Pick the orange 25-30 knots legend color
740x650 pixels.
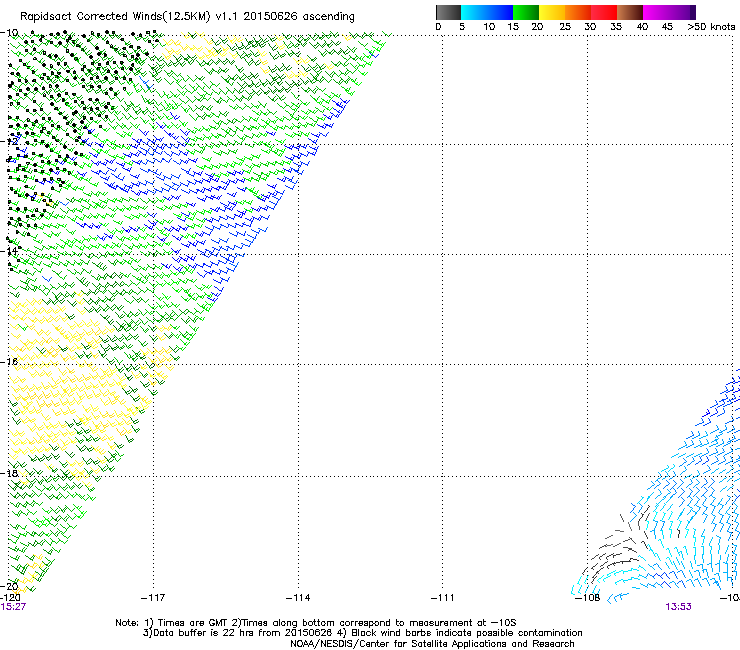(578, 12)
